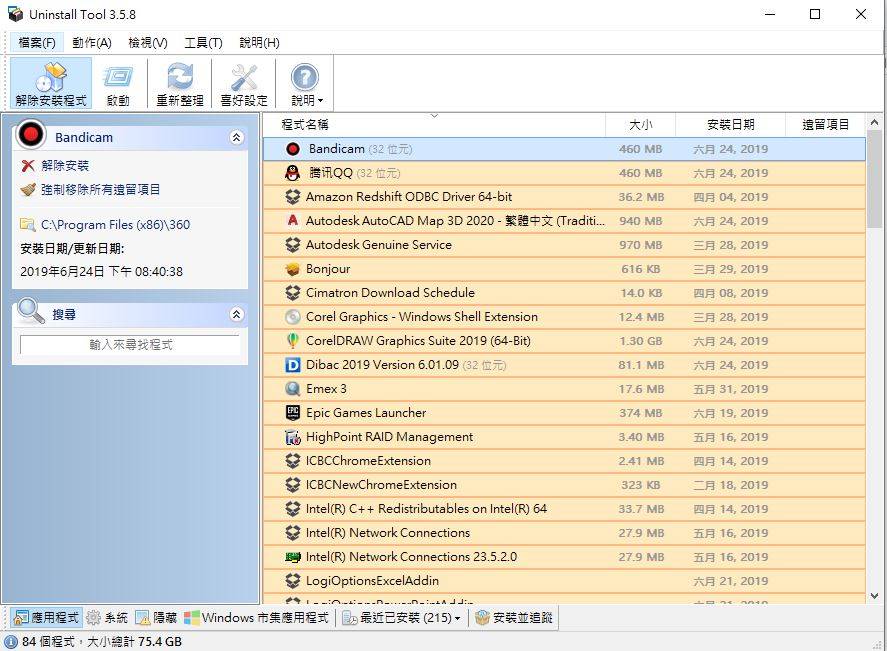
Task: Click the Corel Graphics Shell Extension icon
Action: [292, 317]
